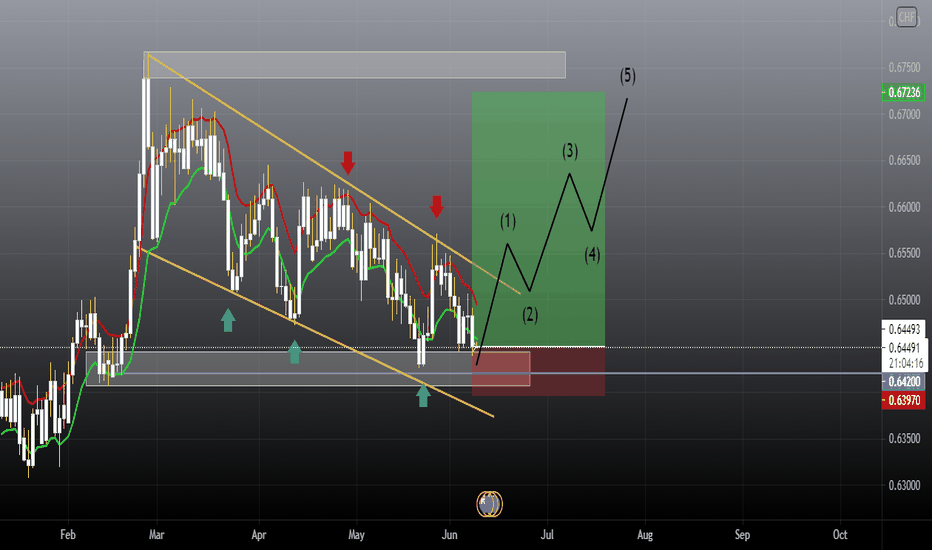Open the economic event marker near June
932x550 pixels.
pyautogui.click(x=490, y=504)
